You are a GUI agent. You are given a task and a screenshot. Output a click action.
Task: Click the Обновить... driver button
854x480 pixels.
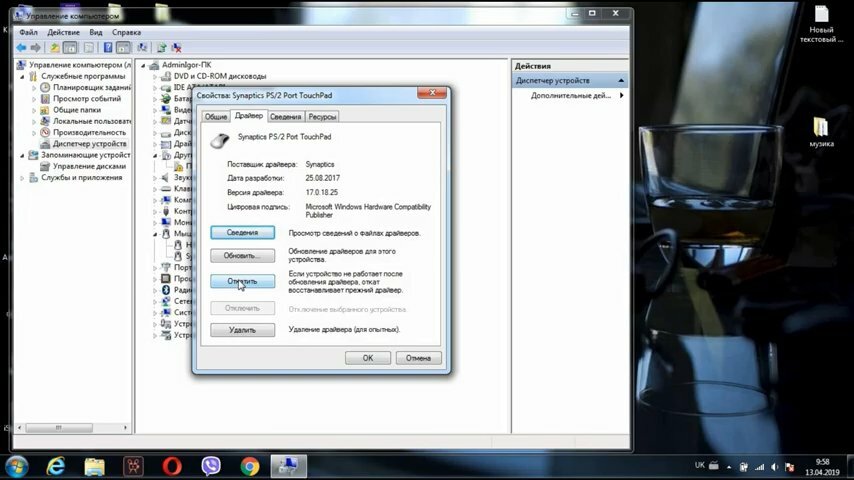242,256
